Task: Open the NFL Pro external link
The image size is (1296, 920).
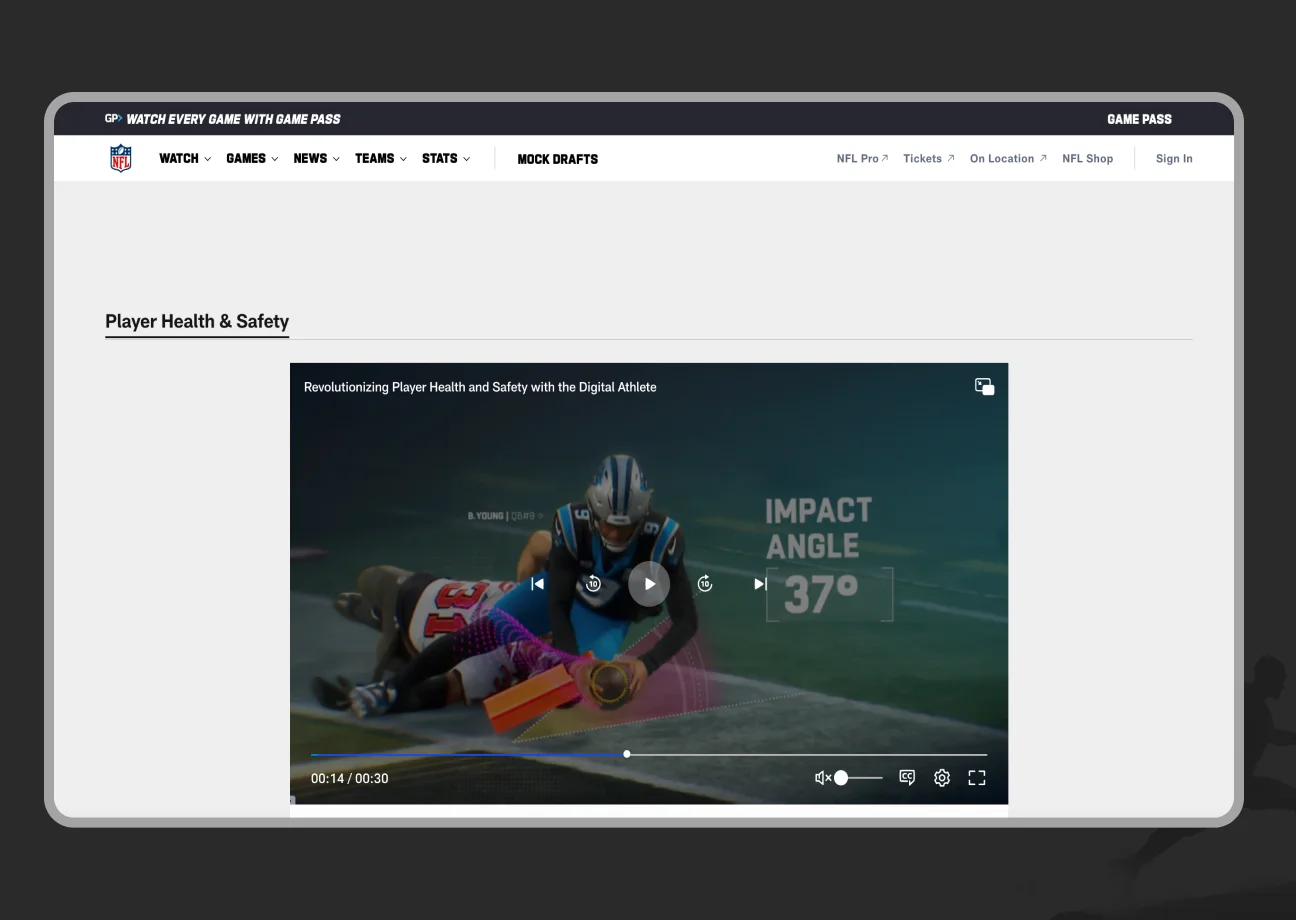Action: point(863,158)
